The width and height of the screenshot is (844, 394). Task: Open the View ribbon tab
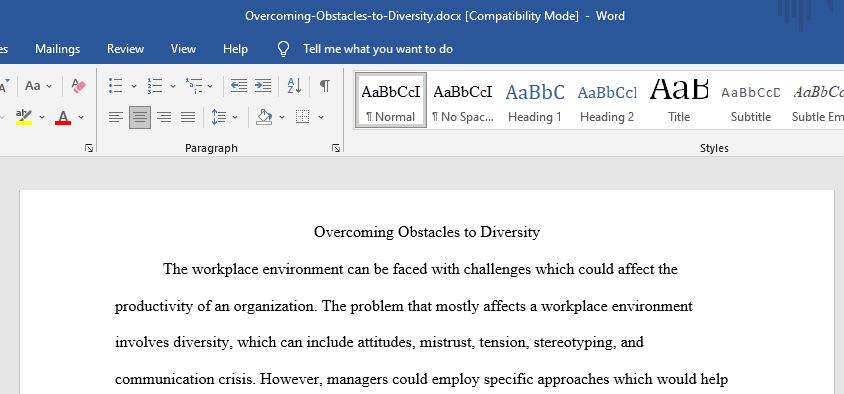tap(184, 49)
